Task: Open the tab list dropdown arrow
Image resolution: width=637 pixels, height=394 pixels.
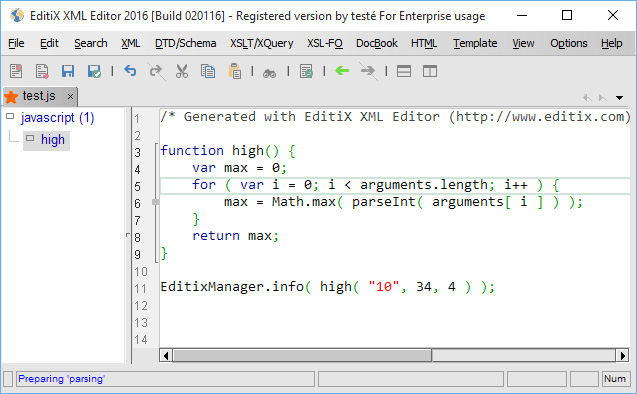Action: [619, 97]
